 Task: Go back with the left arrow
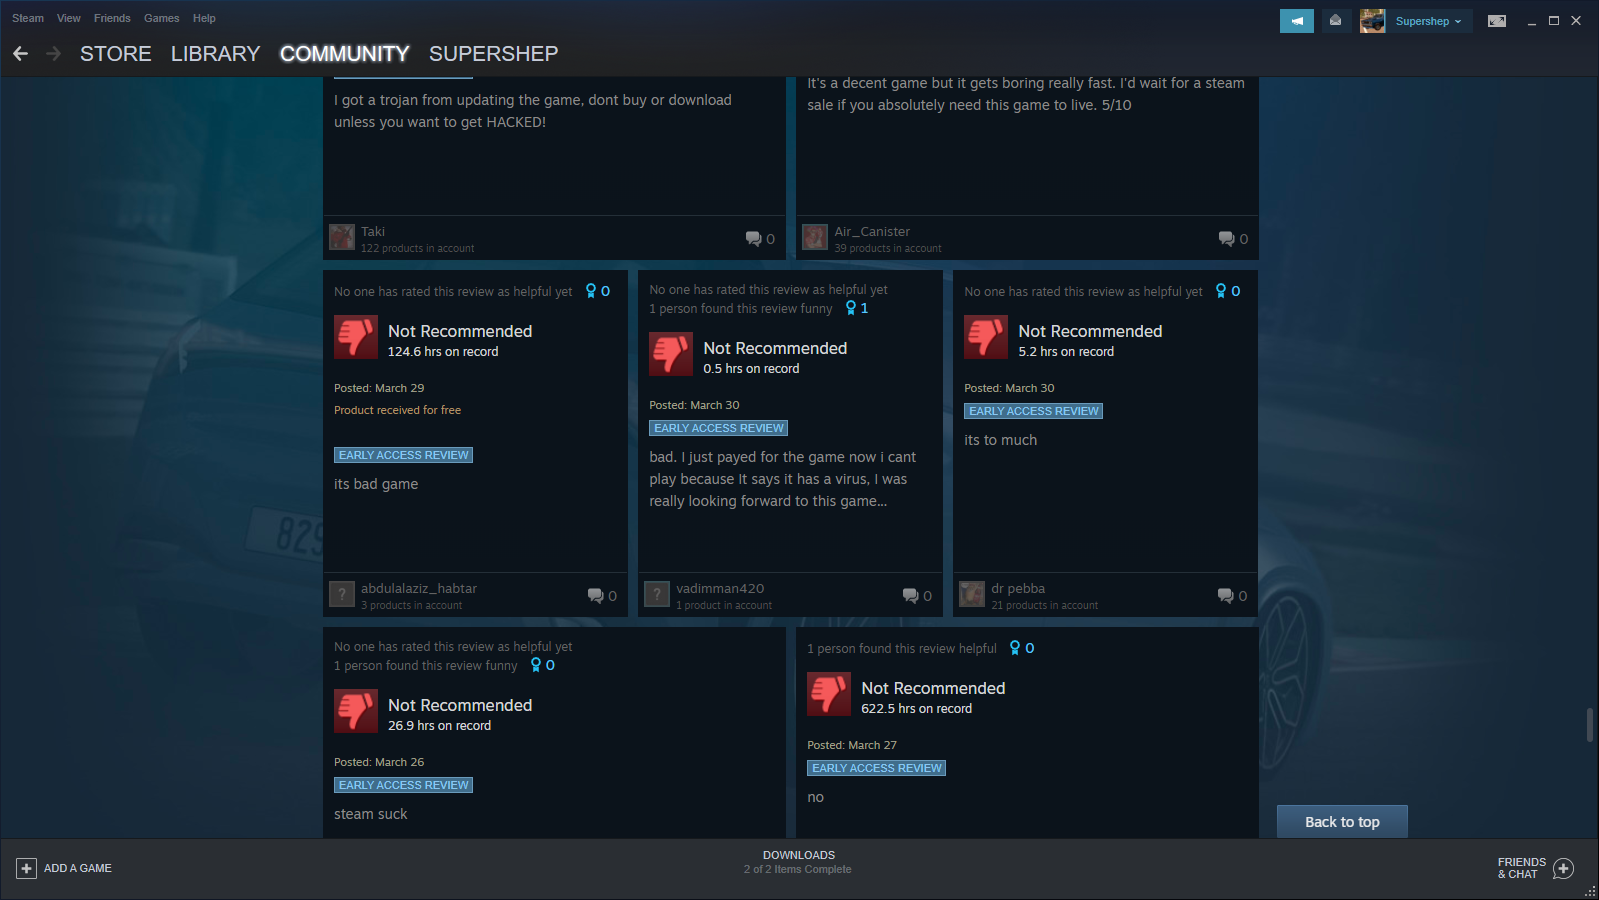click(20, 54)
